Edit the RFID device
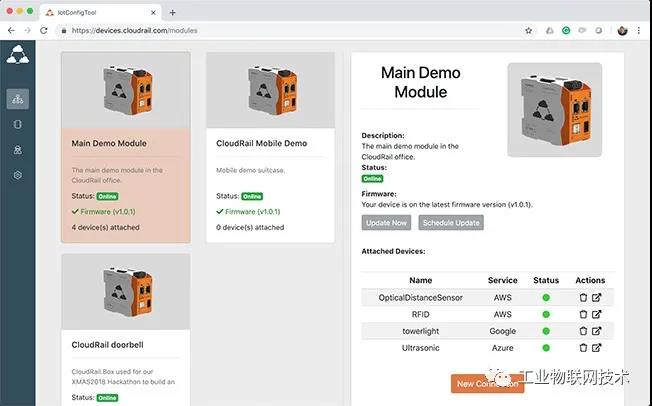 [597, 314]
